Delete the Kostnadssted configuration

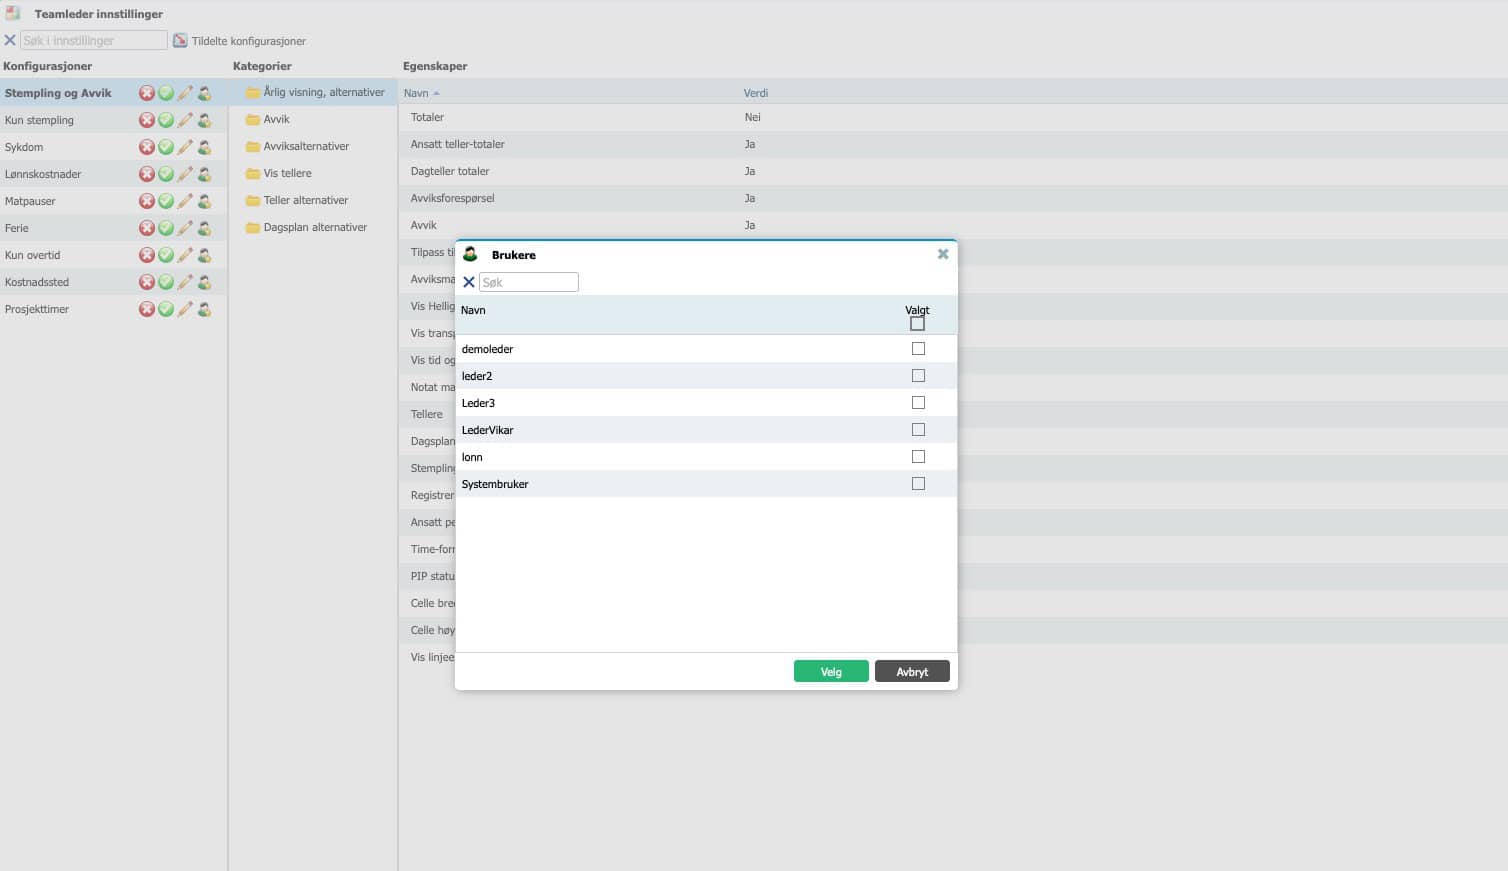click(147, 282)
